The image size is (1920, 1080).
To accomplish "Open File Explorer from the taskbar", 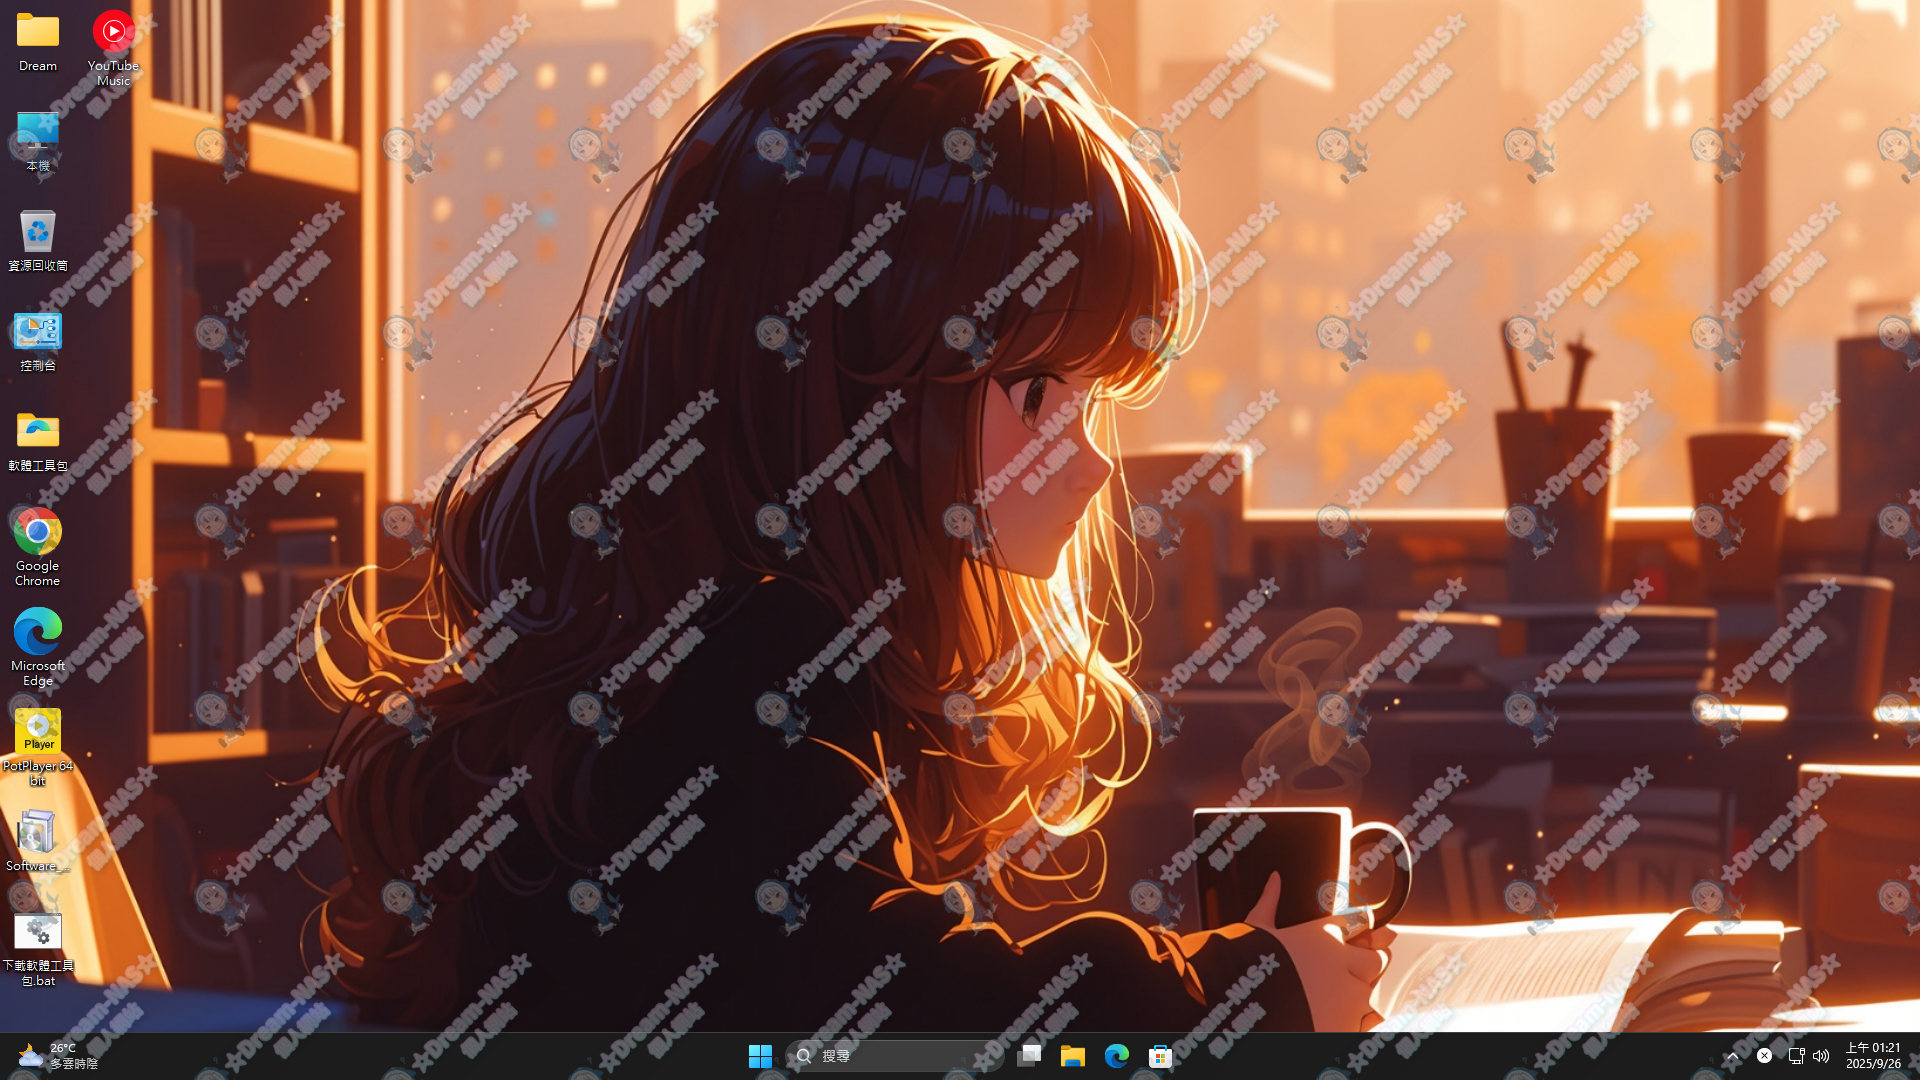I will click(1072, 1055).
